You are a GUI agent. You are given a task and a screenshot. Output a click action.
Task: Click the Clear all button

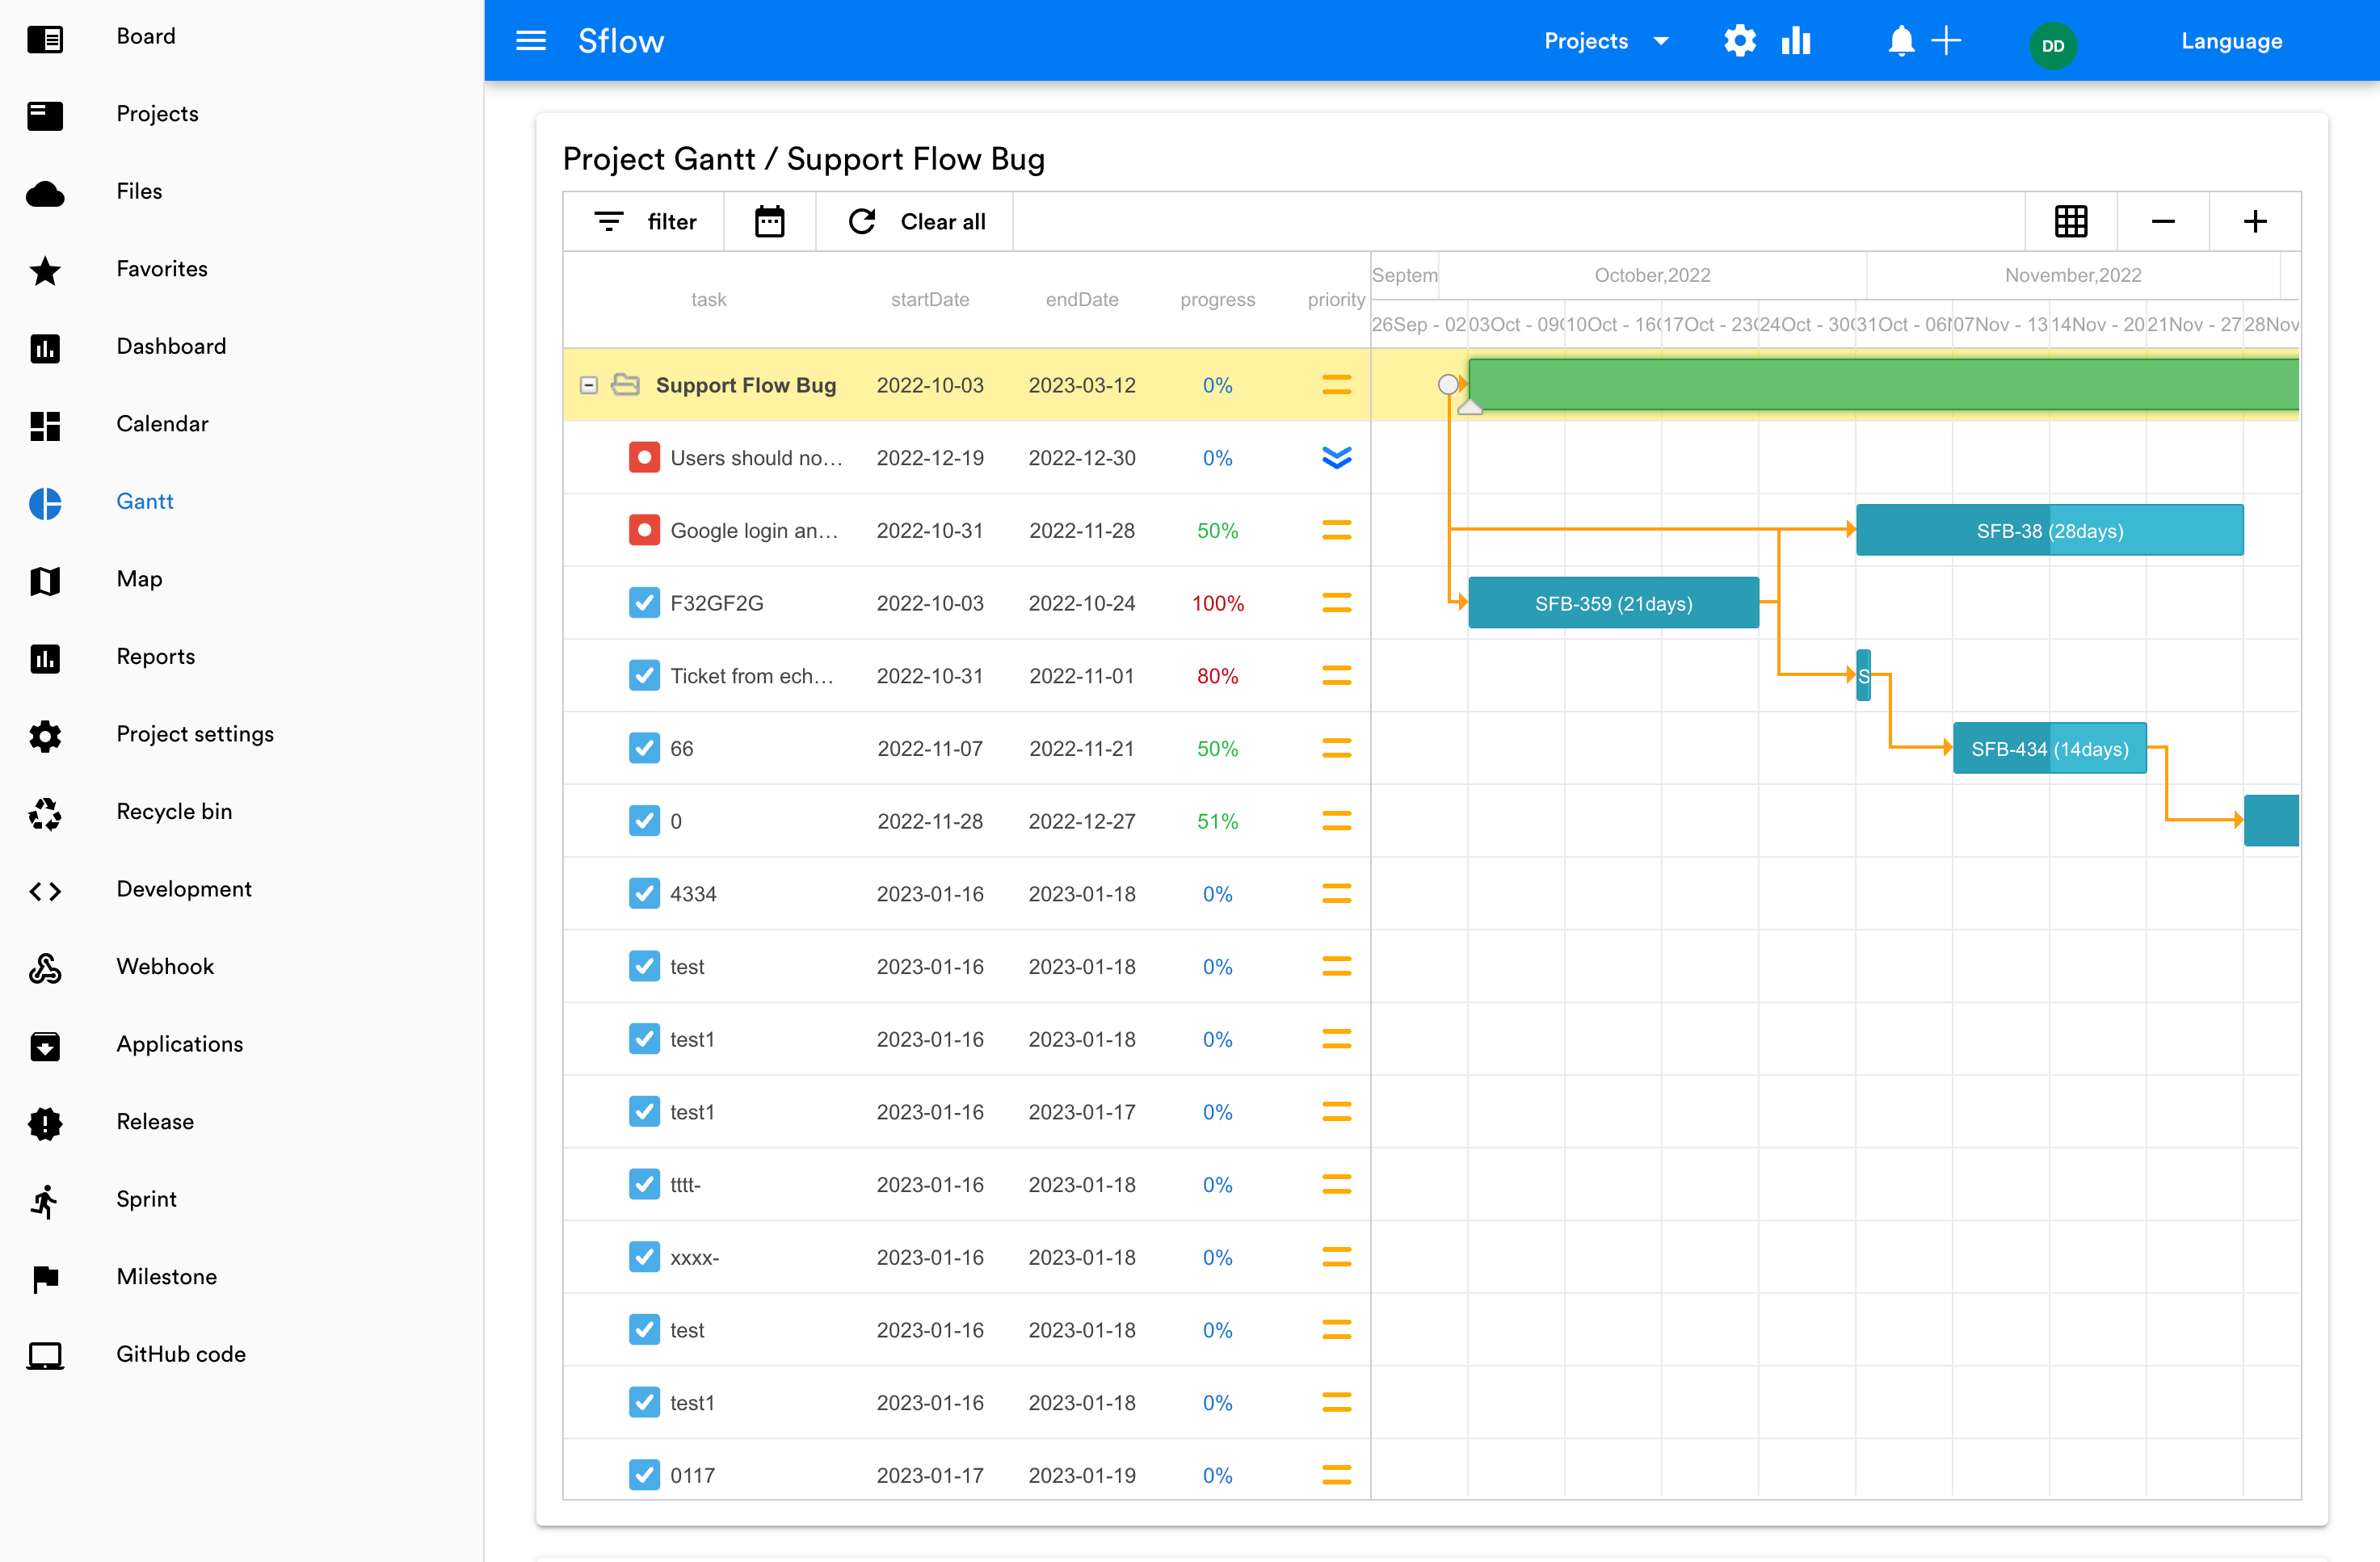click(x=916, y=221)
